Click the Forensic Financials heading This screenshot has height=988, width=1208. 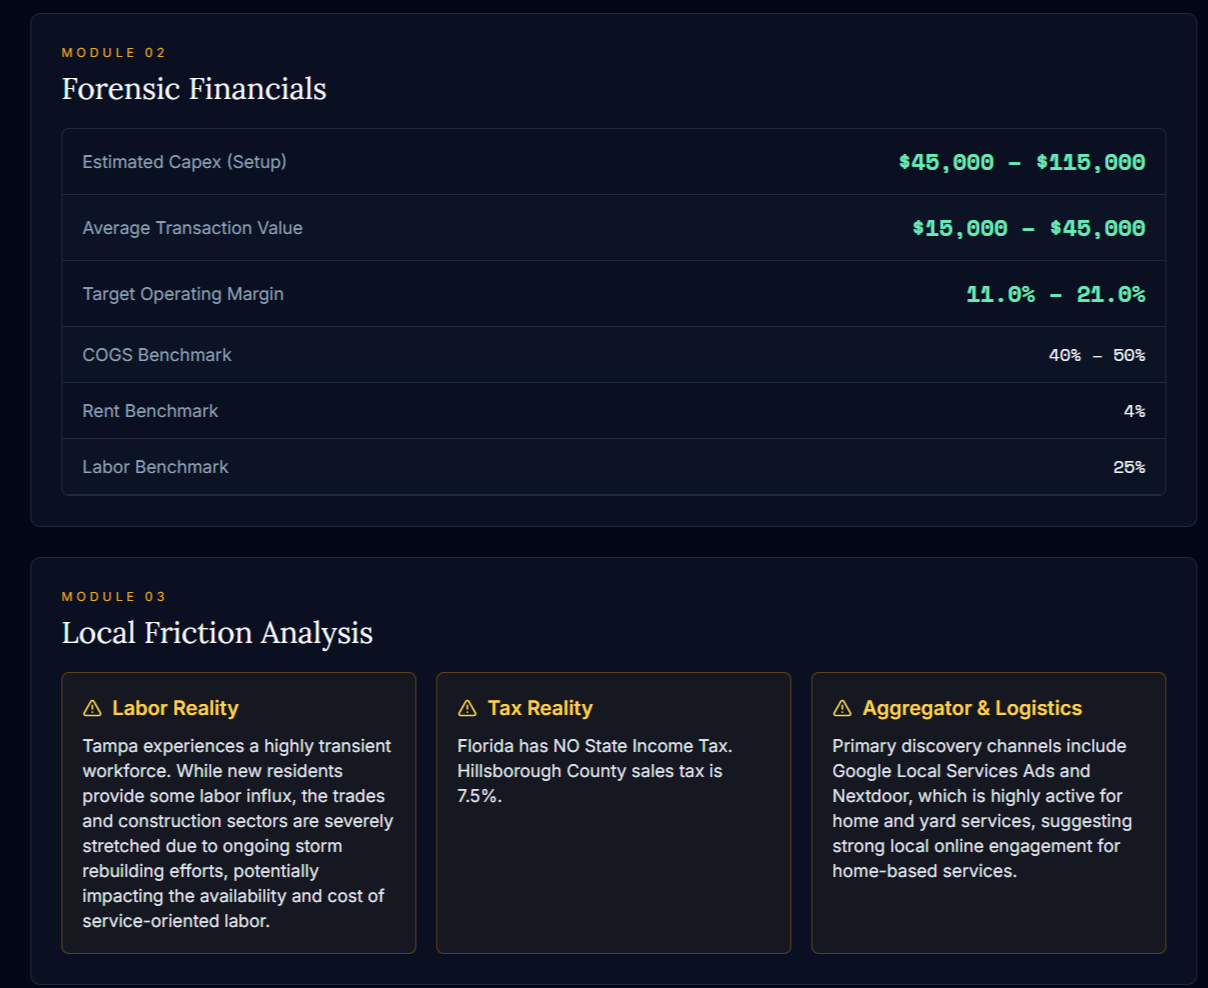pos(194,89)
